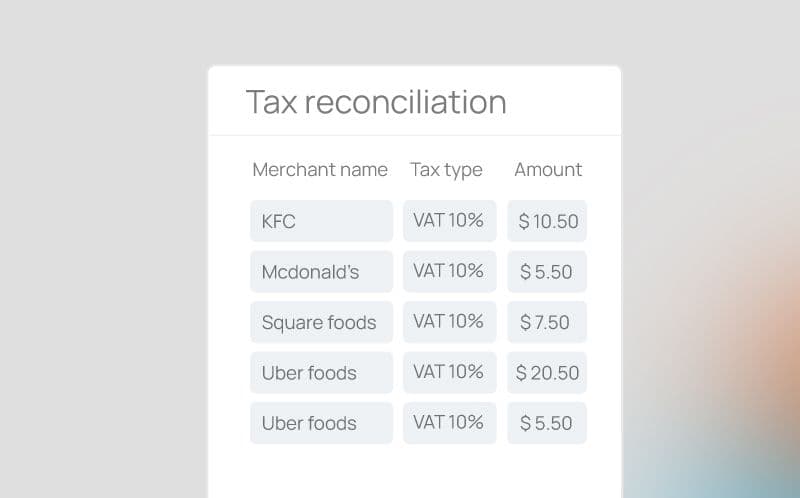This screenshot has width=800, height=498.
Task: Click the empty card area below the table
Action: click(x=415, y=472)
